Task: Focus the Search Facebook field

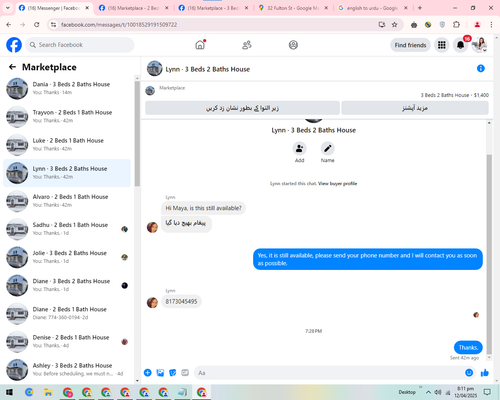Action: [80, 45]
